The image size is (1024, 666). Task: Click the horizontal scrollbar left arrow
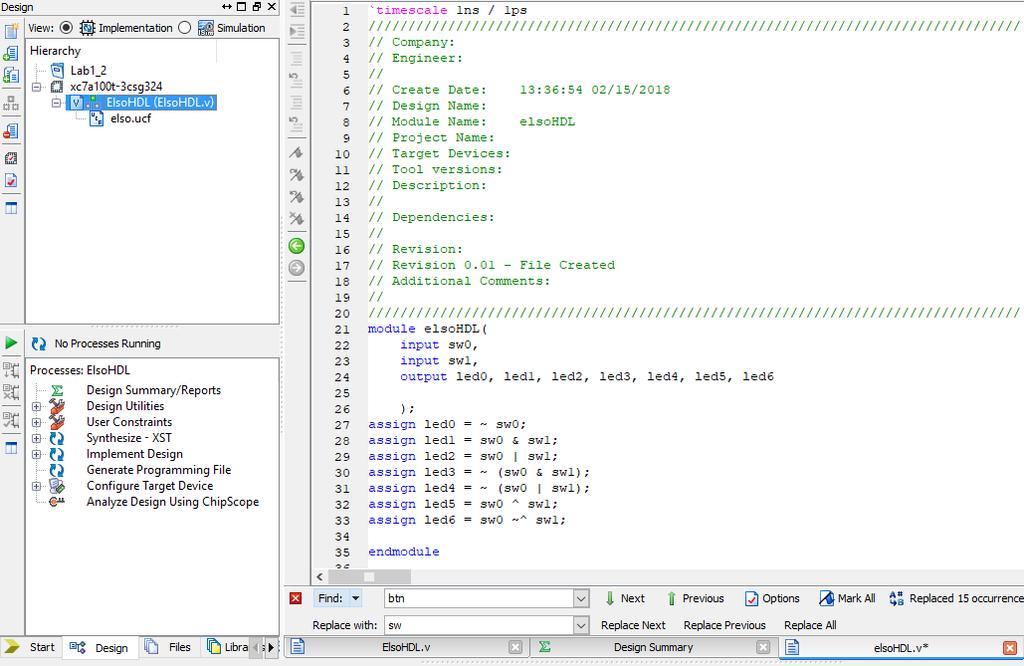(319, 577)
